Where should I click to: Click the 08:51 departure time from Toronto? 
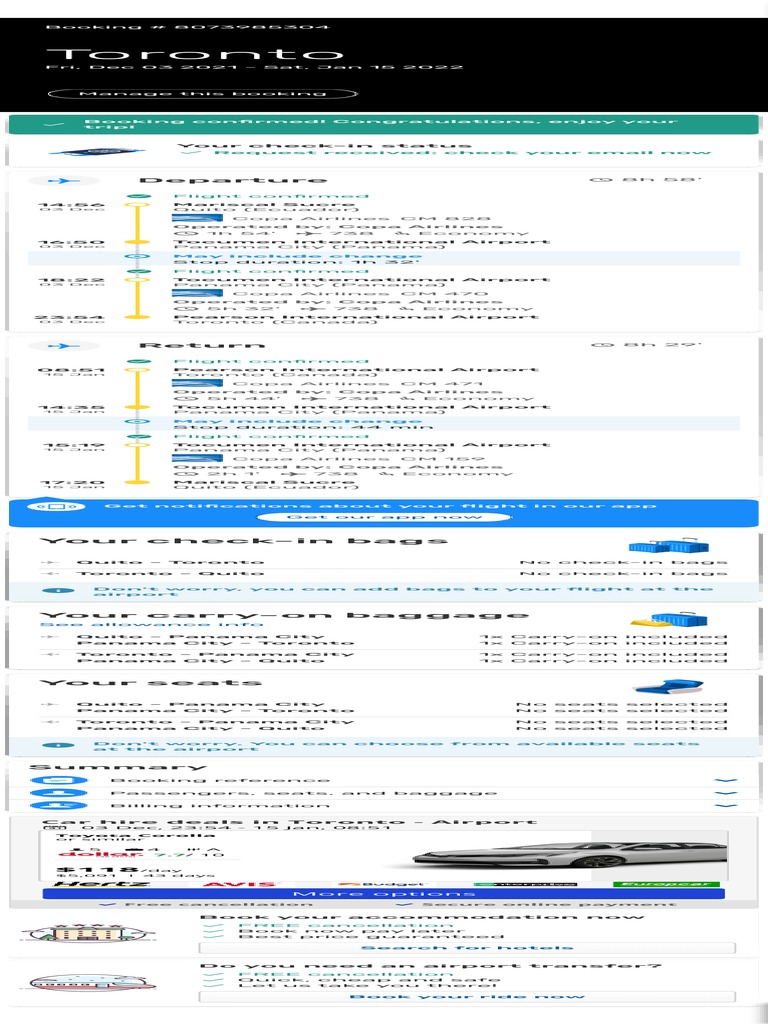pos(71,370)
